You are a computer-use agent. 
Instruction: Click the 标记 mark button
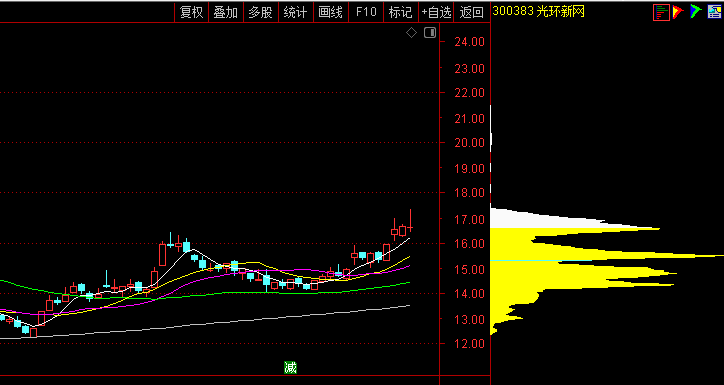click(x=401, y=12)
